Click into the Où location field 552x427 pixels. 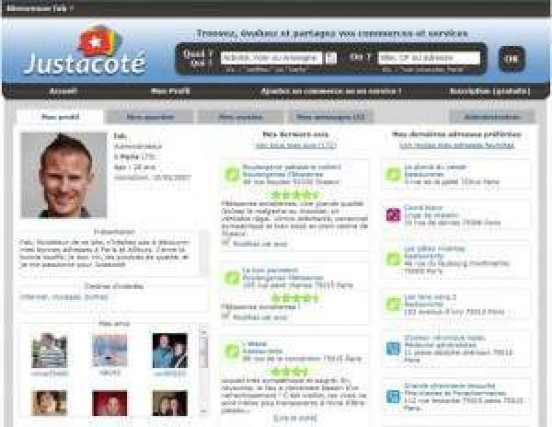point(429,58)
